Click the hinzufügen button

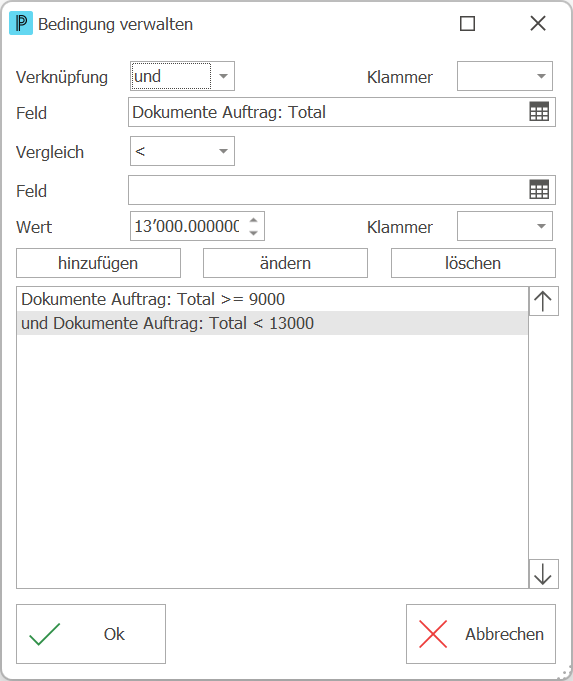pos(99,263)
